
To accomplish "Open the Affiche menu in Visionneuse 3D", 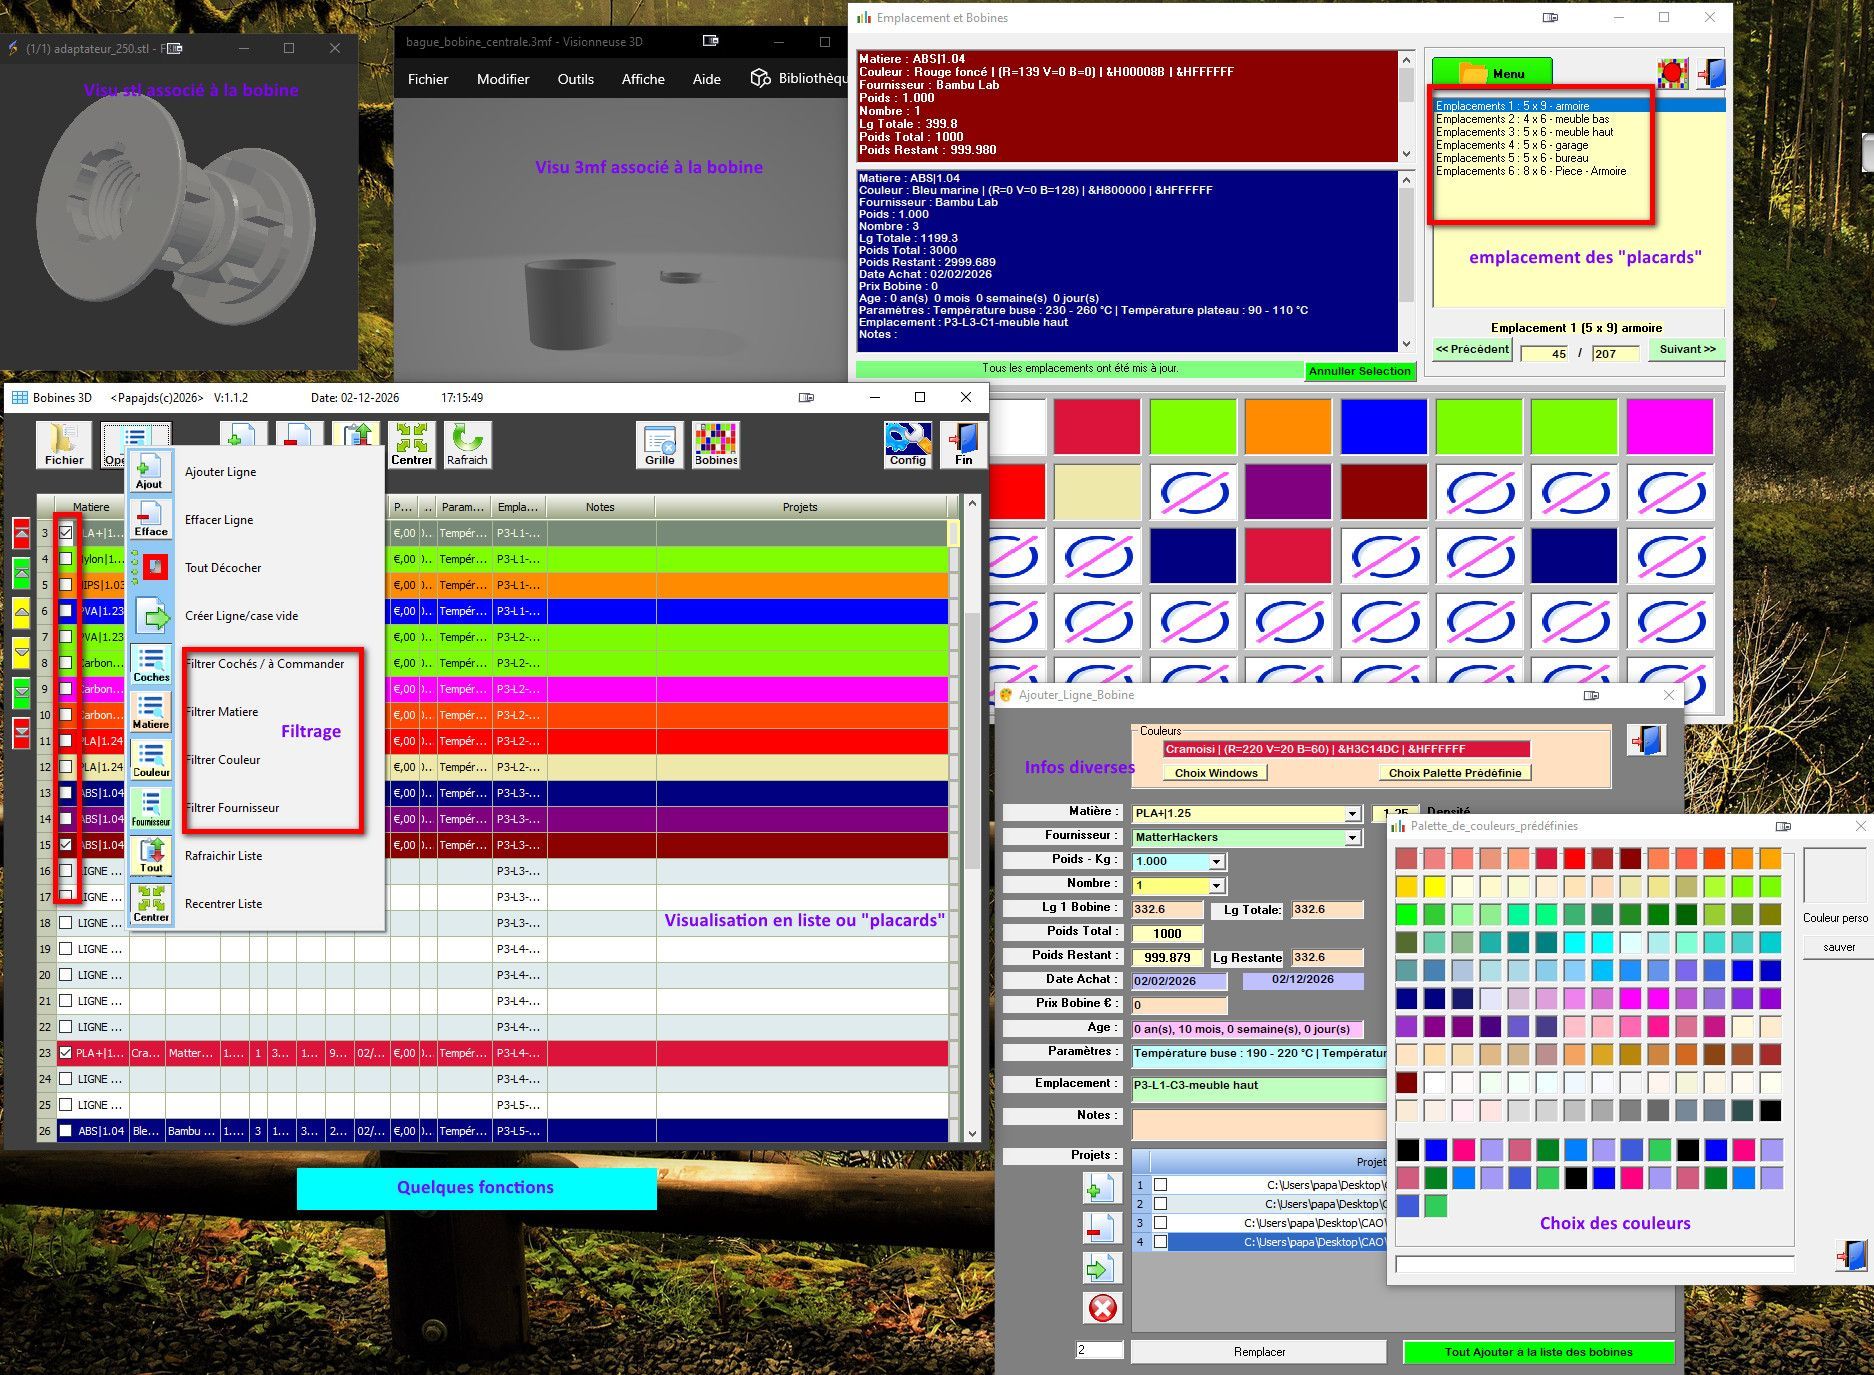I will (x=643, y=79).
